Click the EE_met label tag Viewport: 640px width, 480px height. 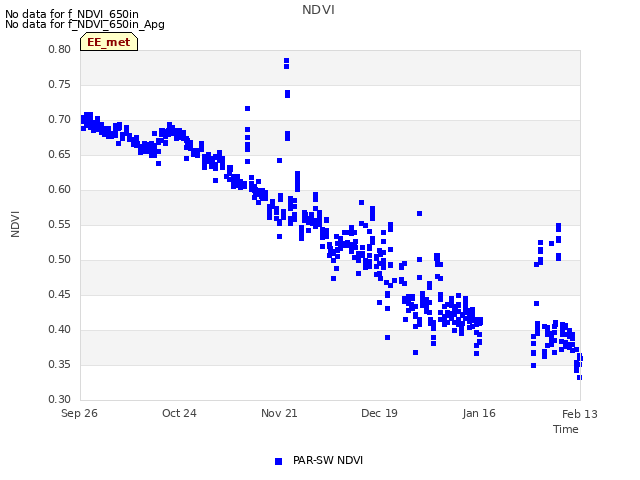[x=109, y=42]
